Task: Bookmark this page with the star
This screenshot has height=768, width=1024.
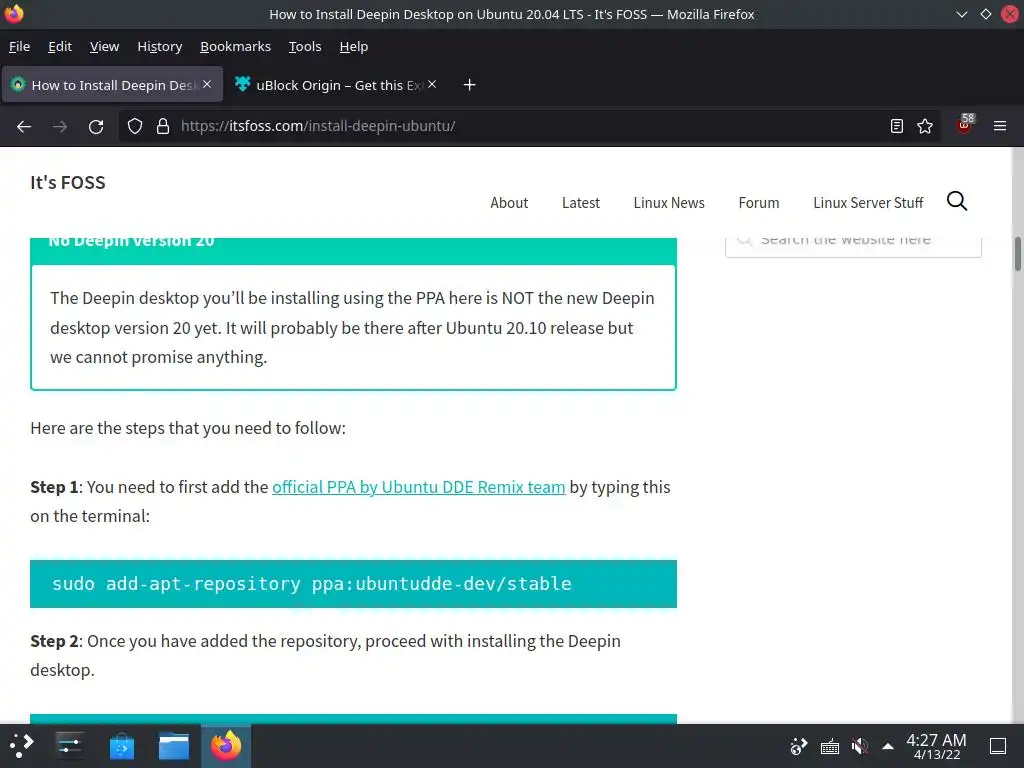Action: pyautogui.click(x=925, y=126)
